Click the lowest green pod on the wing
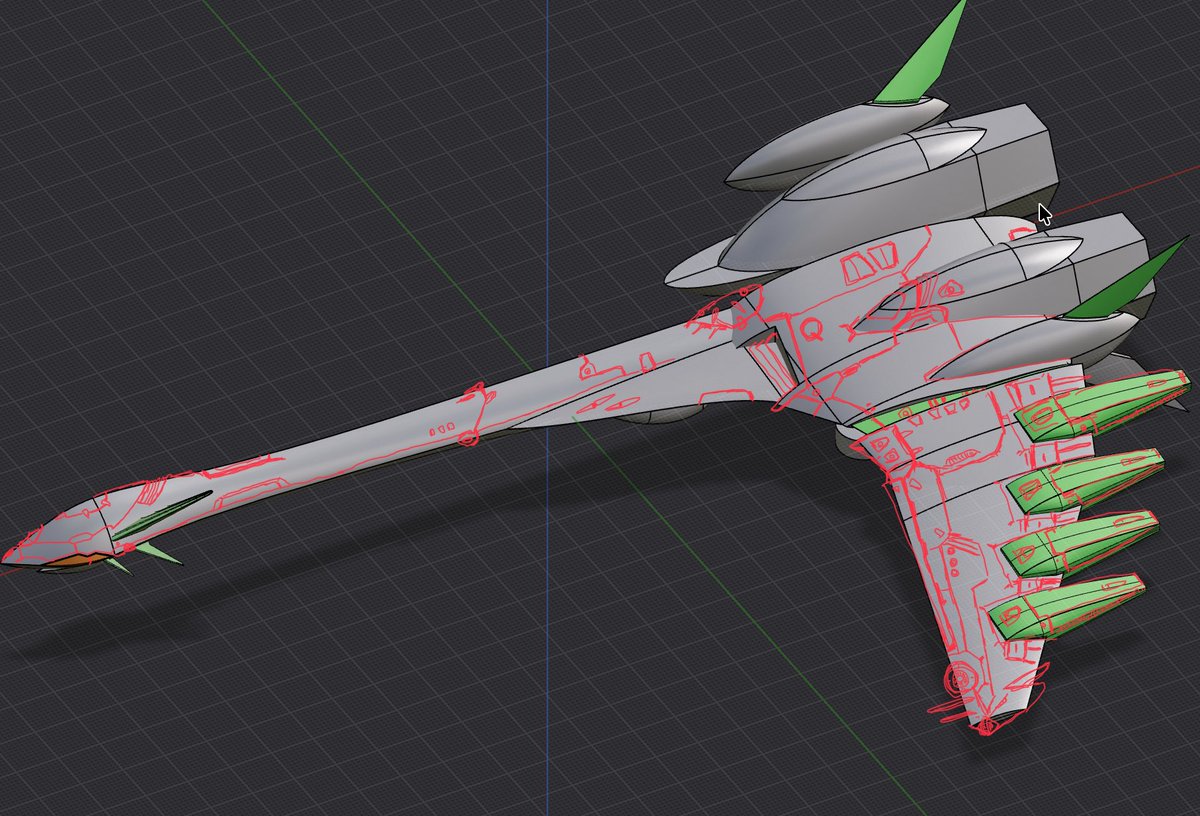This screenshot has width=1200, height=816. (x=1065, y=608)
